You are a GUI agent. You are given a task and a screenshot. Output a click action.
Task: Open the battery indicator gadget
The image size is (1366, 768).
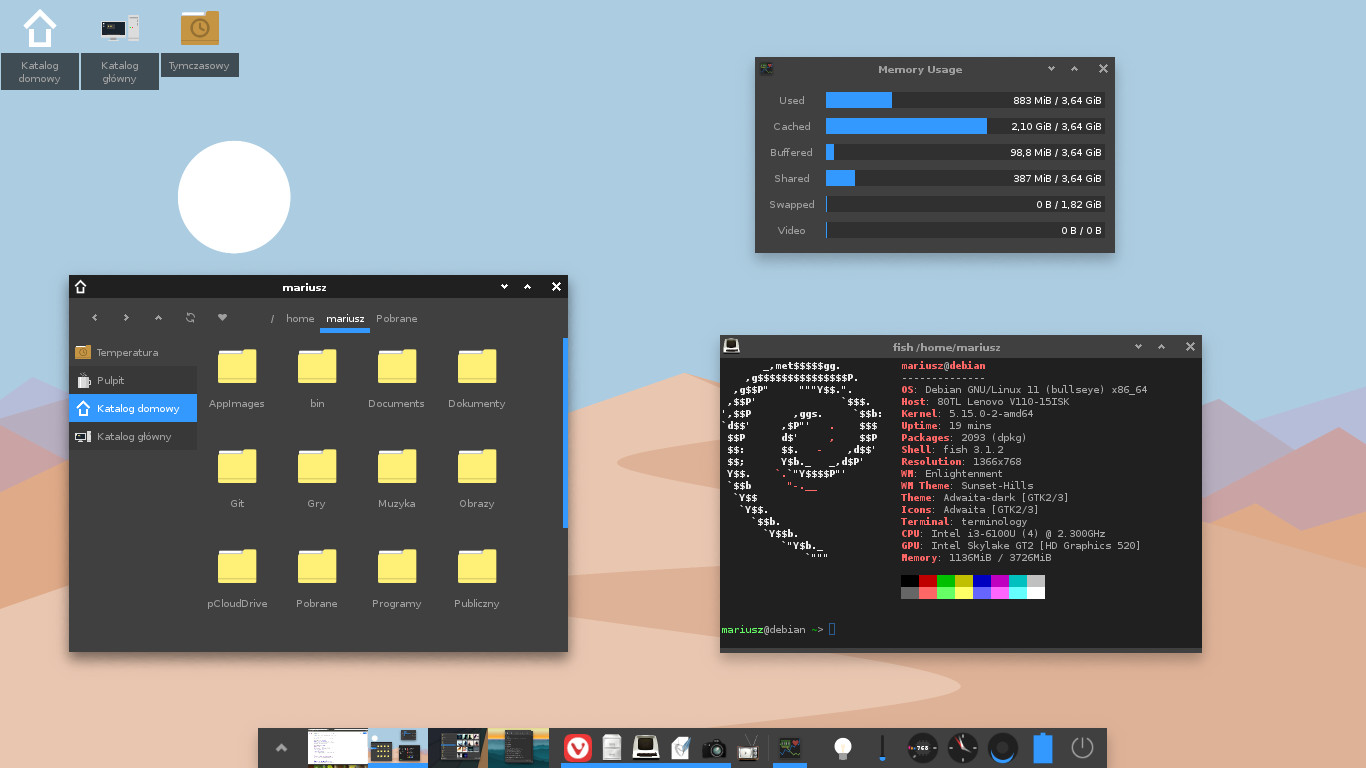1043,748
